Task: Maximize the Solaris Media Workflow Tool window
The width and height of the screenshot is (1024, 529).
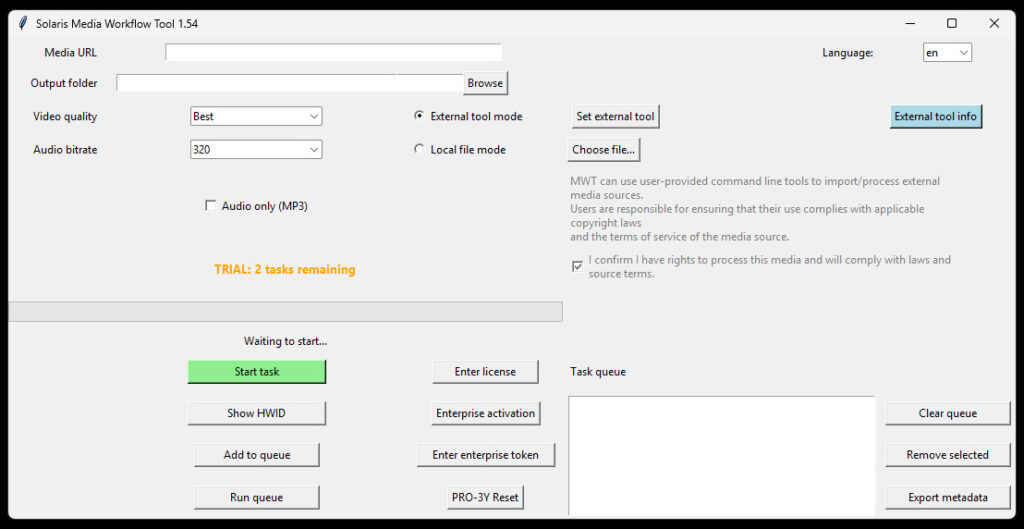Action: pyautogui.click(x=951, y=23)
